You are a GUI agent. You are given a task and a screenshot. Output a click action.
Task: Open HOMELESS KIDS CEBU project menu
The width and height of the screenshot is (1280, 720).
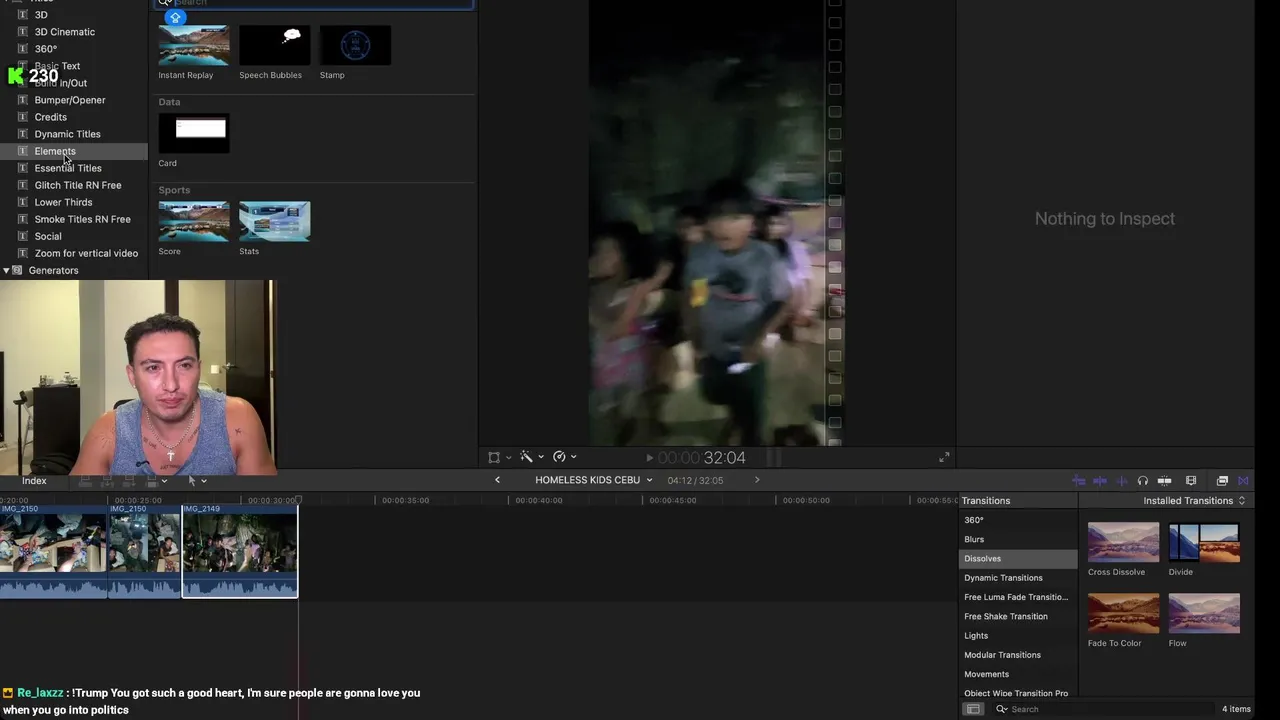click(593, 480)
